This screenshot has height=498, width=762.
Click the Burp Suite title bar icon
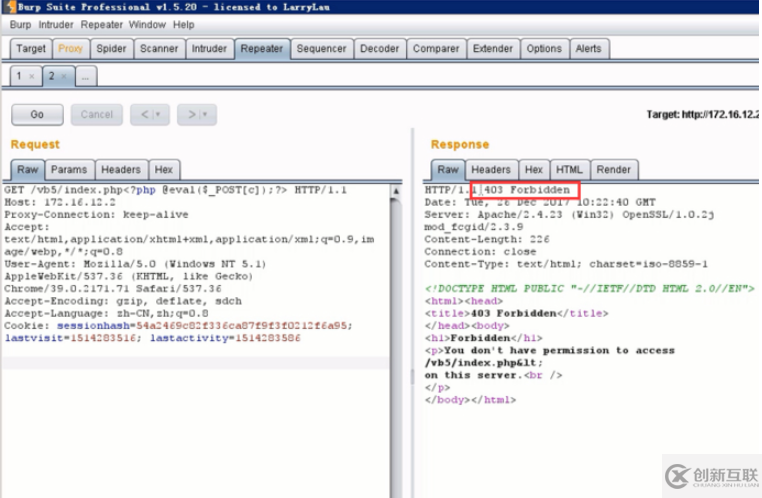click(x=11, y=7)
